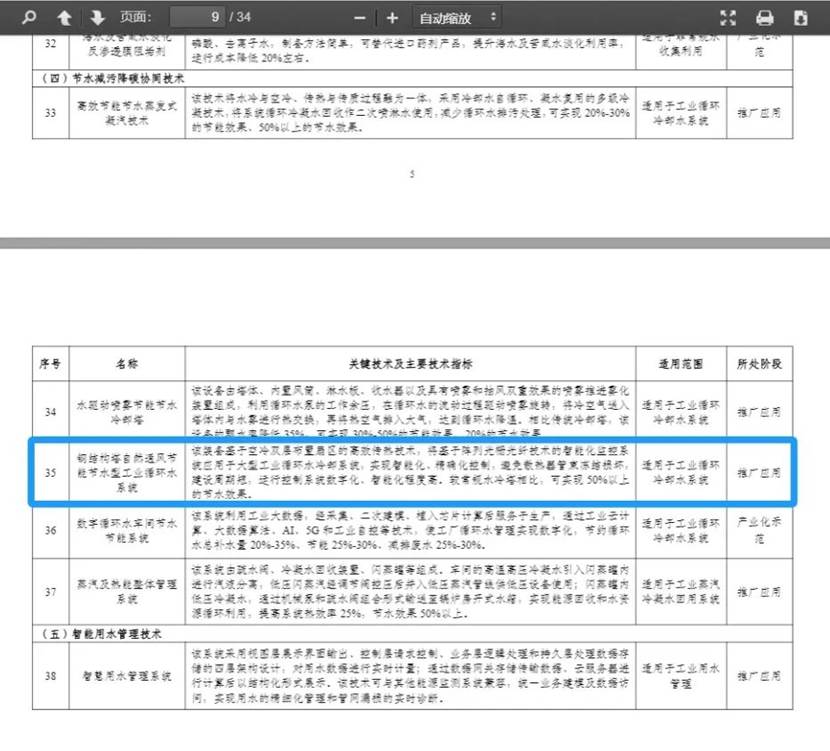The image size is (830, 751).
Task: Click the '推广应用' stage cell in row 38
Action: click(x=760, y=676)
